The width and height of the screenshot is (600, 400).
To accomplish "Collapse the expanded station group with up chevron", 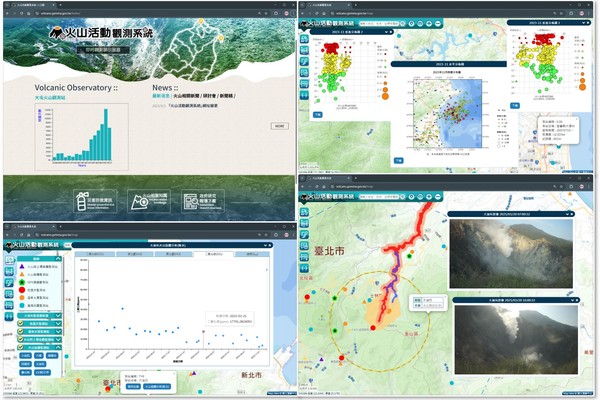I will tap(58, 348).
